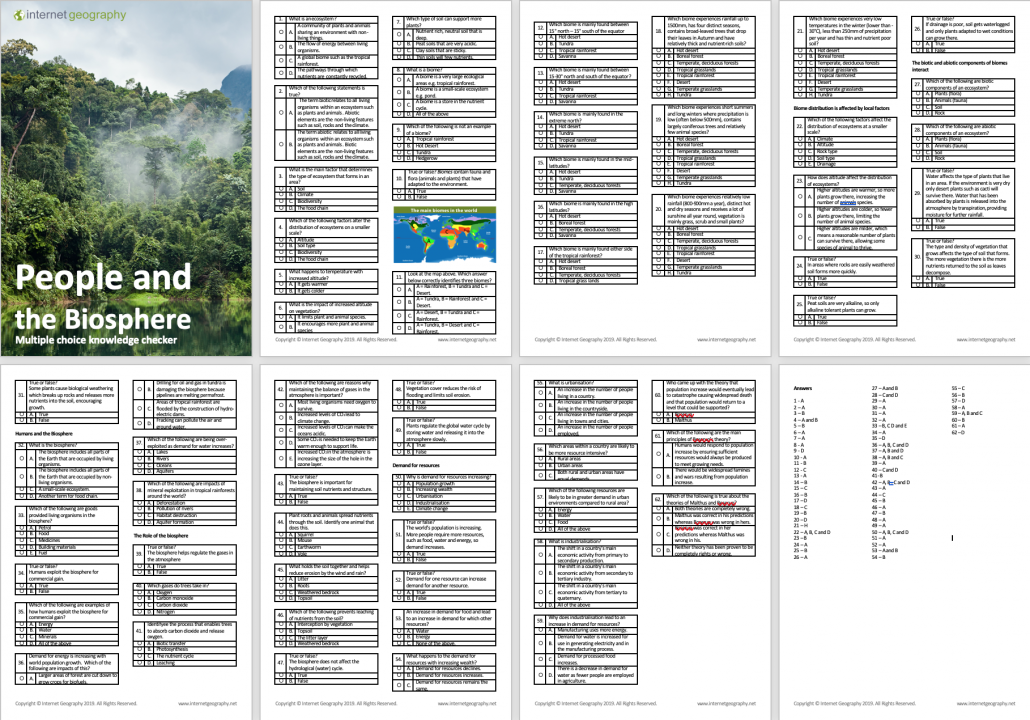Viewport: 1030px width, 720px height.
Task: Pick option A for question 8 'What is a biome?'
Action: tap(399, 79)
